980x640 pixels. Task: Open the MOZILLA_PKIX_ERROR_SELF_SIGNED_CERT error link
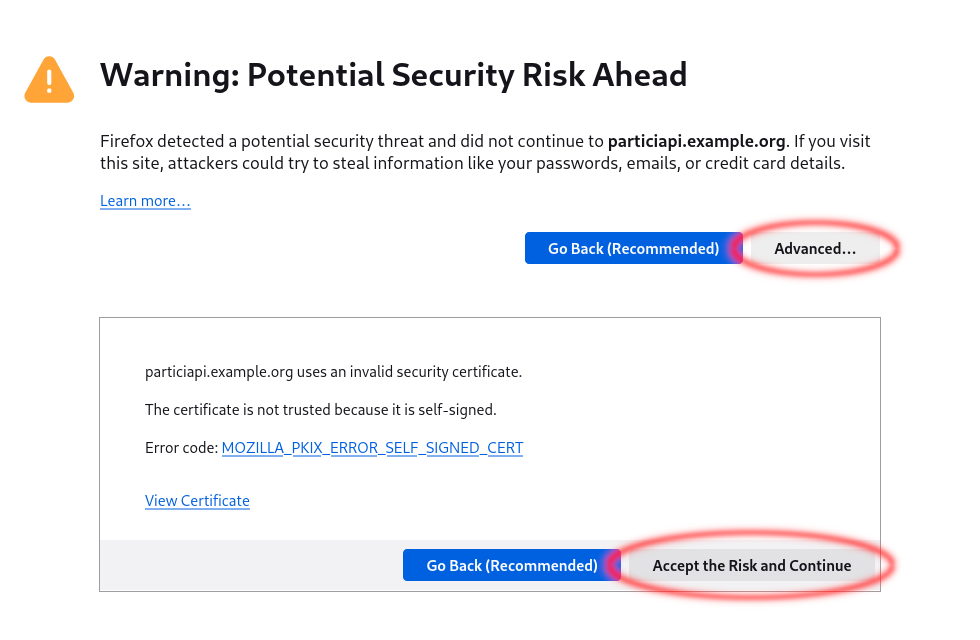372,447
